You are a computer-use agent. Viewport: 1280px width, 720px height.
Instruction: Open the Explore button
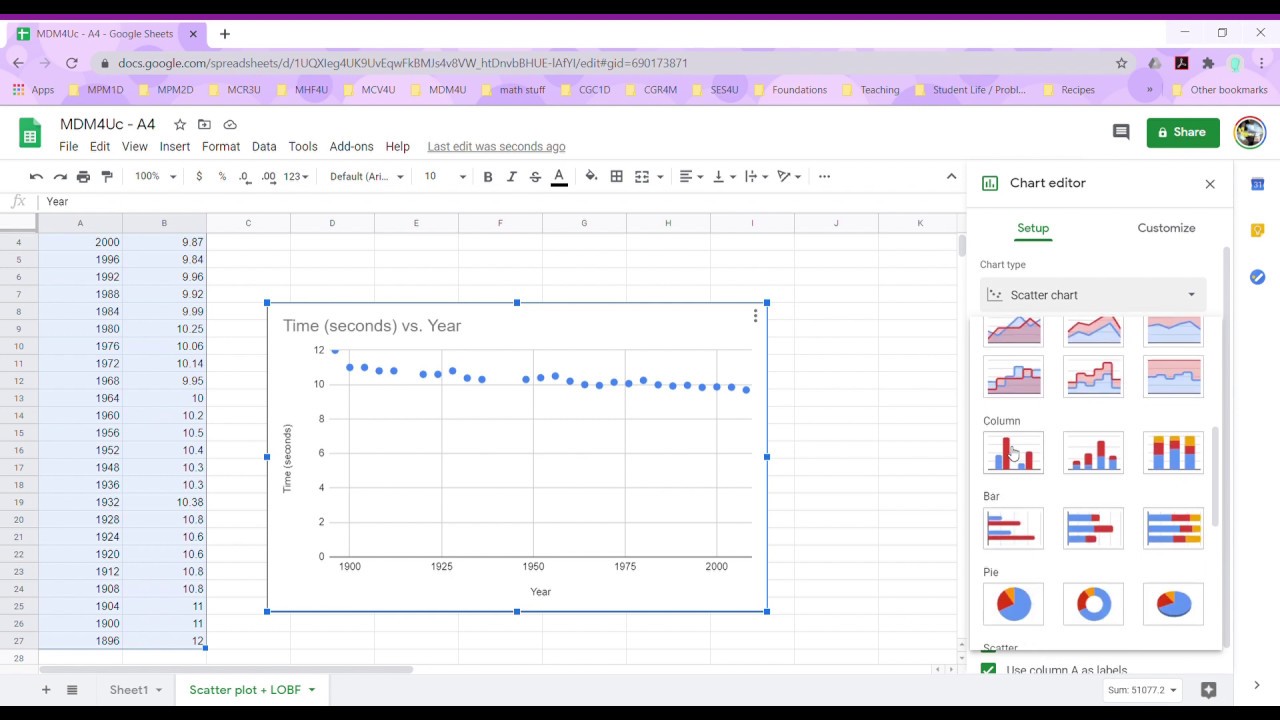[1208, 690]
